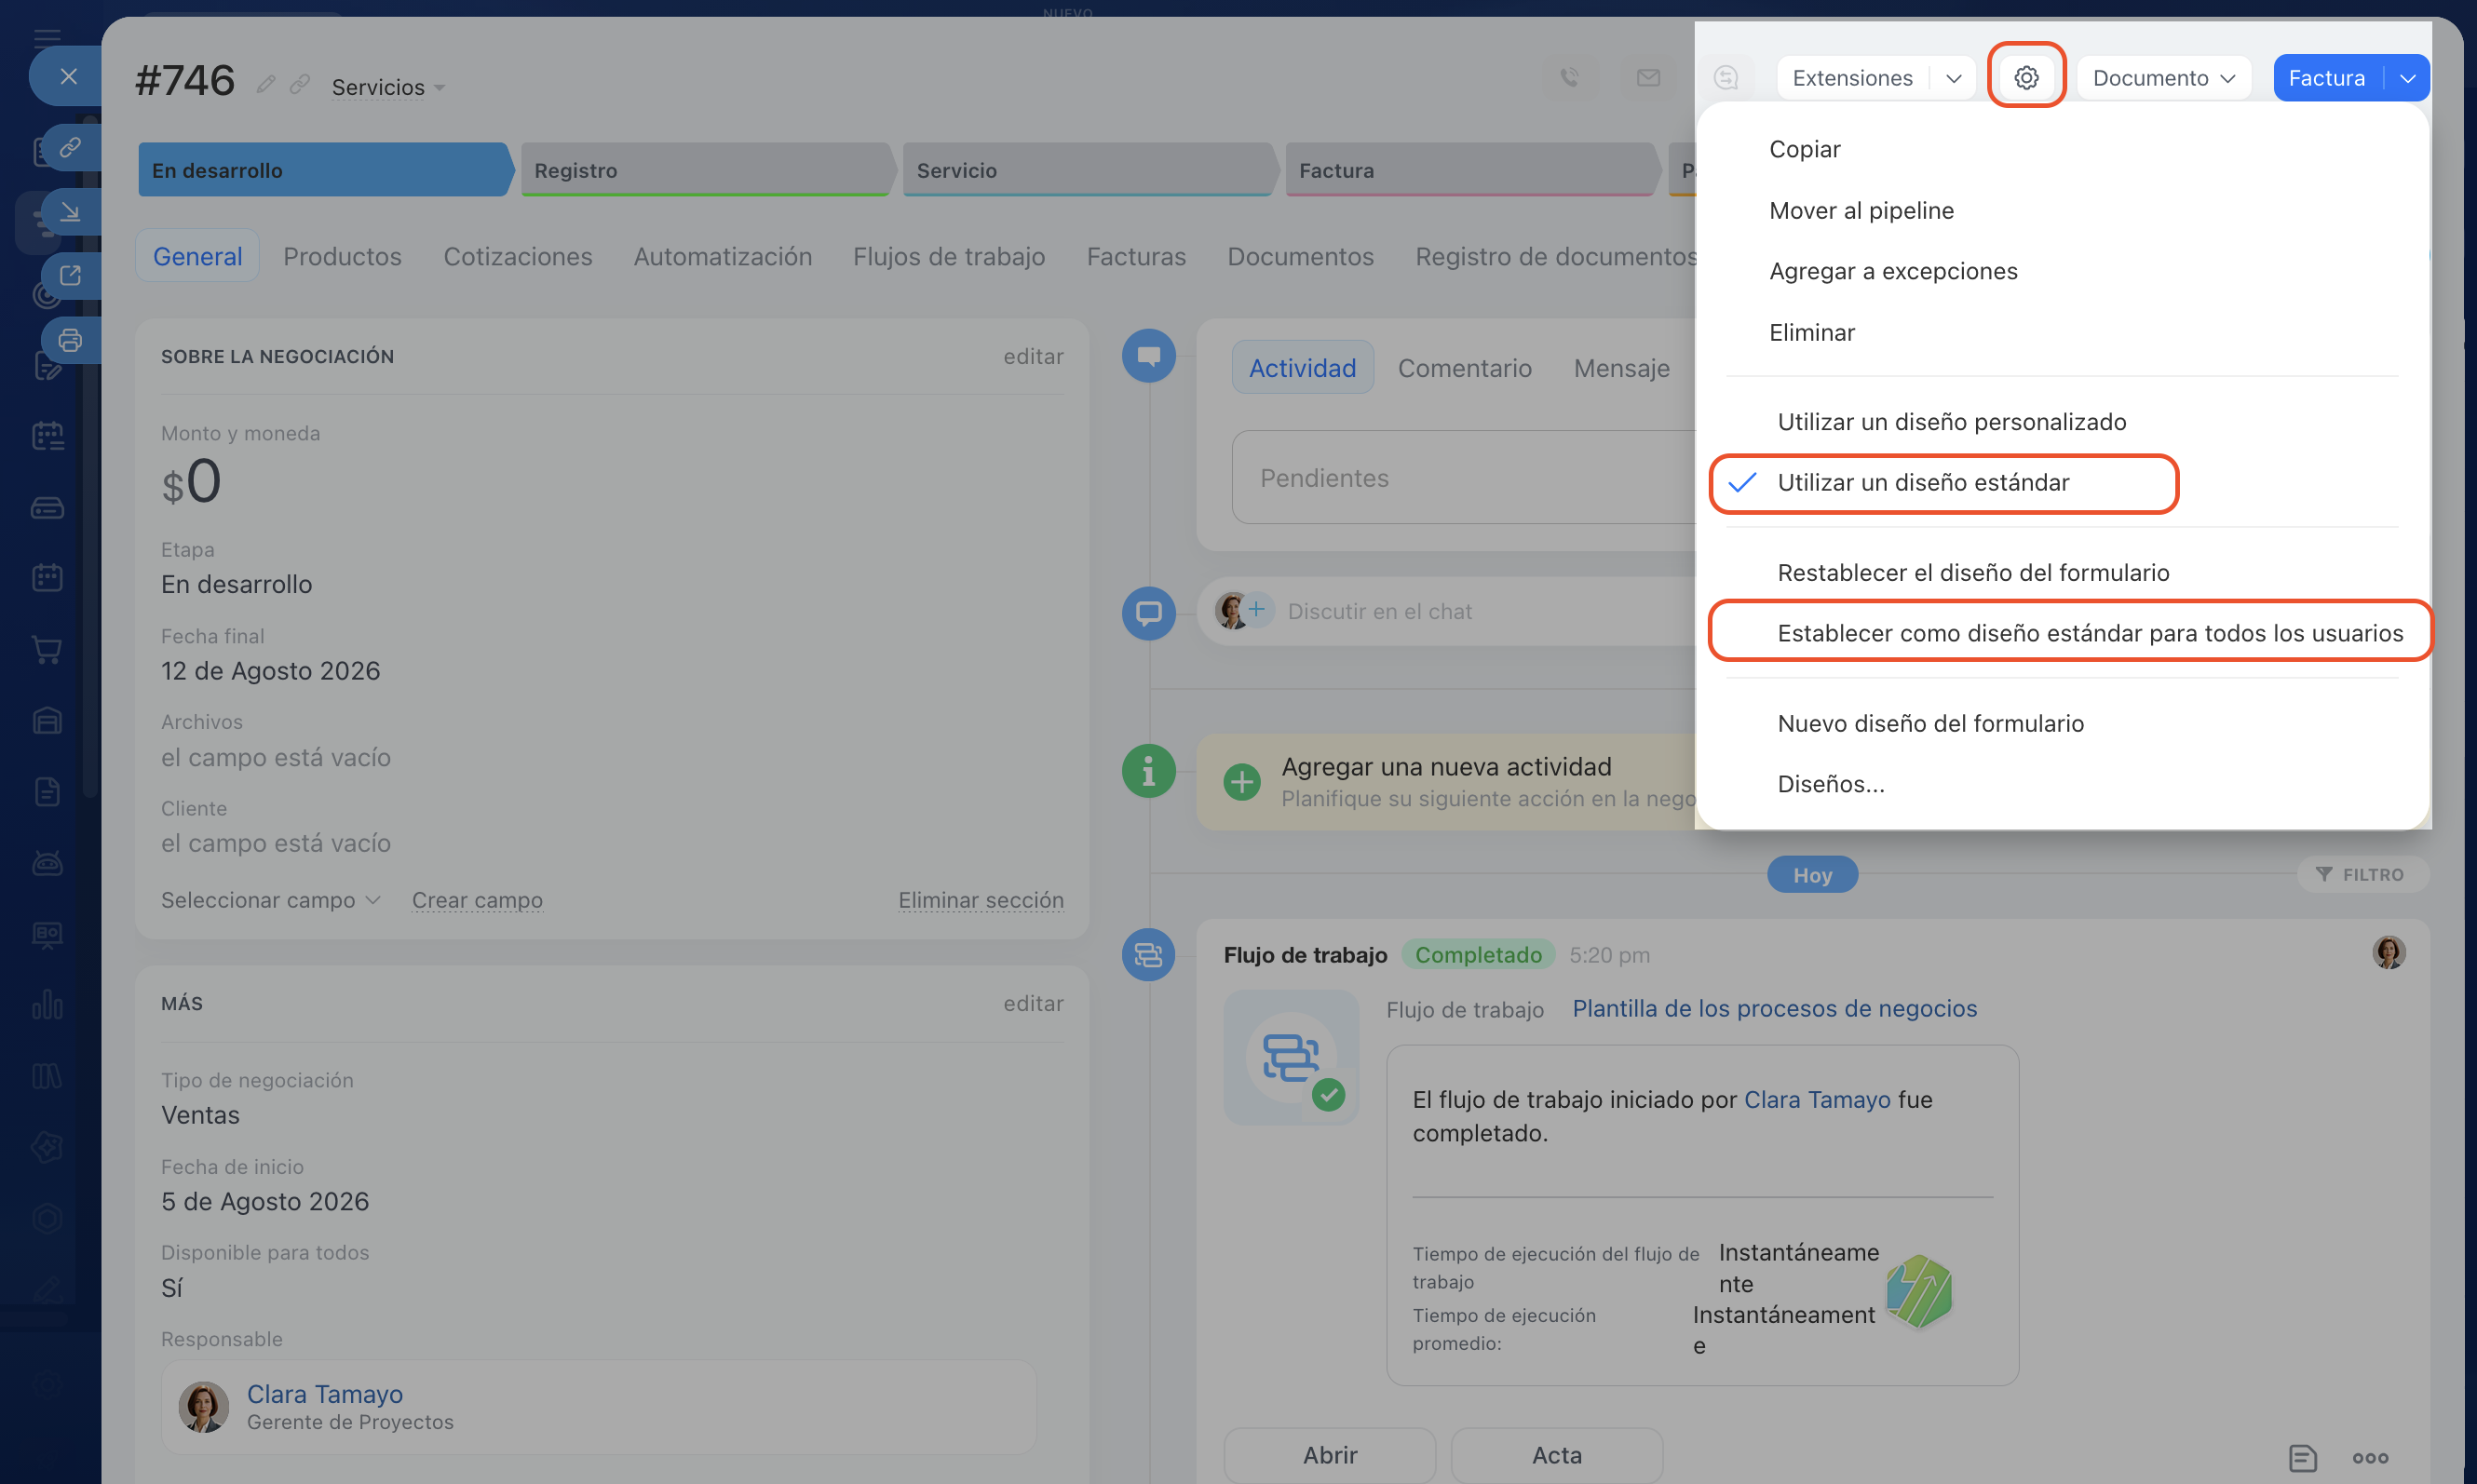Viewport: 2477px width, 1484px height.
Task: Click editar in 'Sobre la negociación' section
Action: point(1033,356)
